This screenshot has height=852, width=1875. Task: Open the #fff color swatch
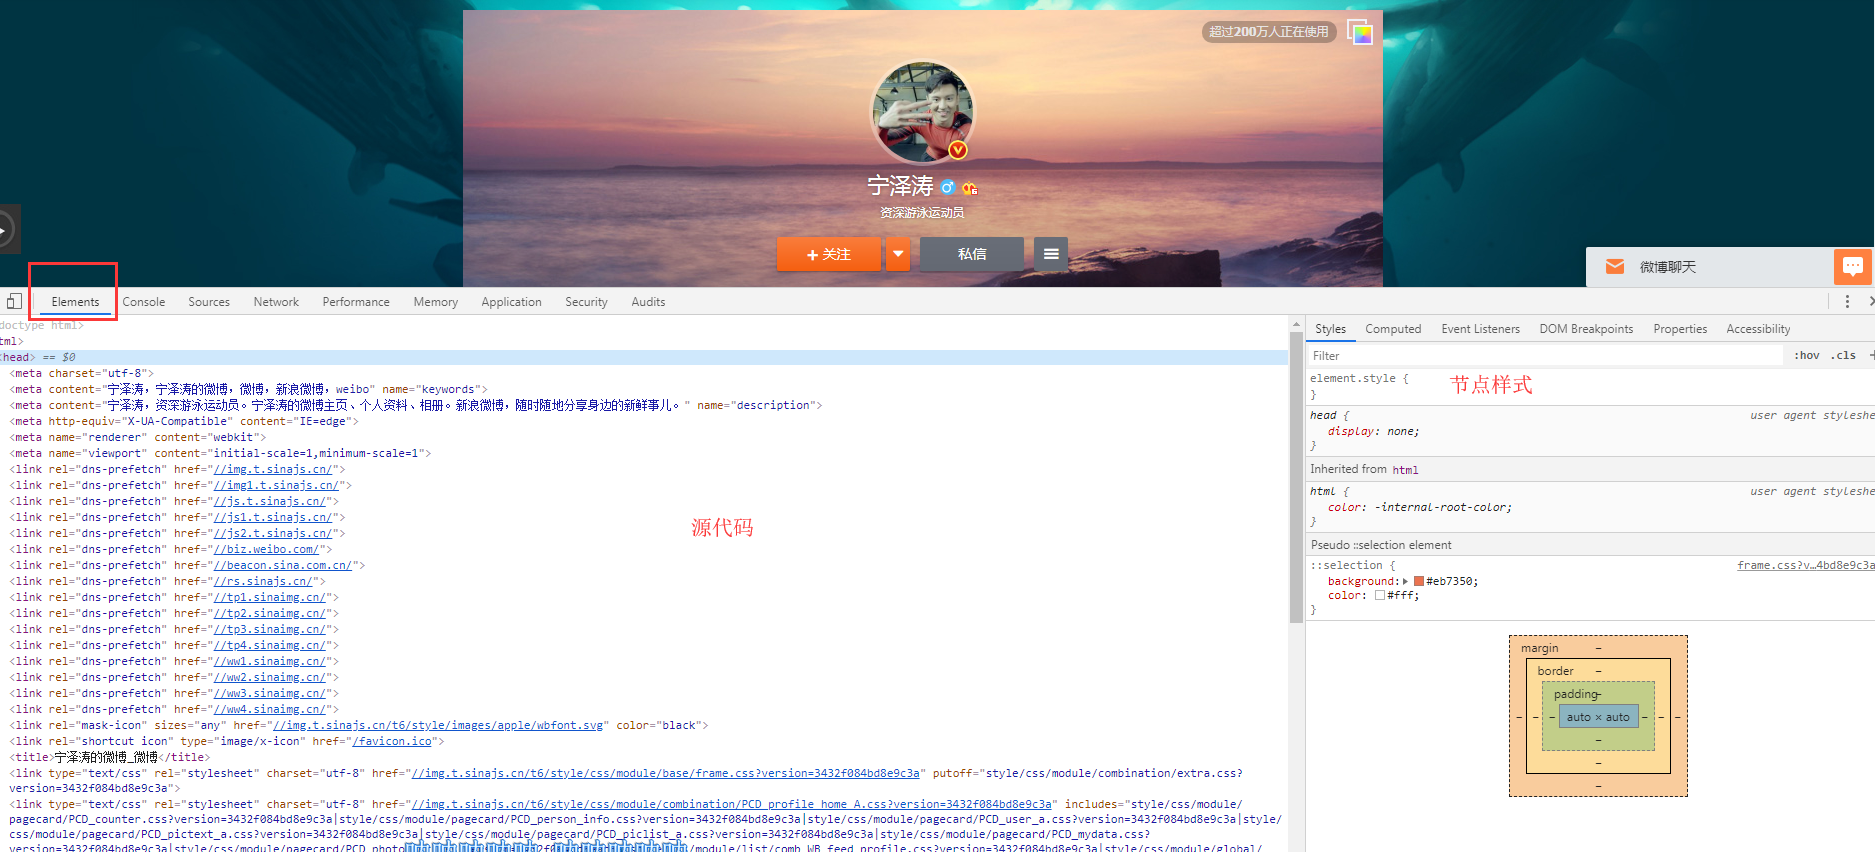[x=1380, y=595]
